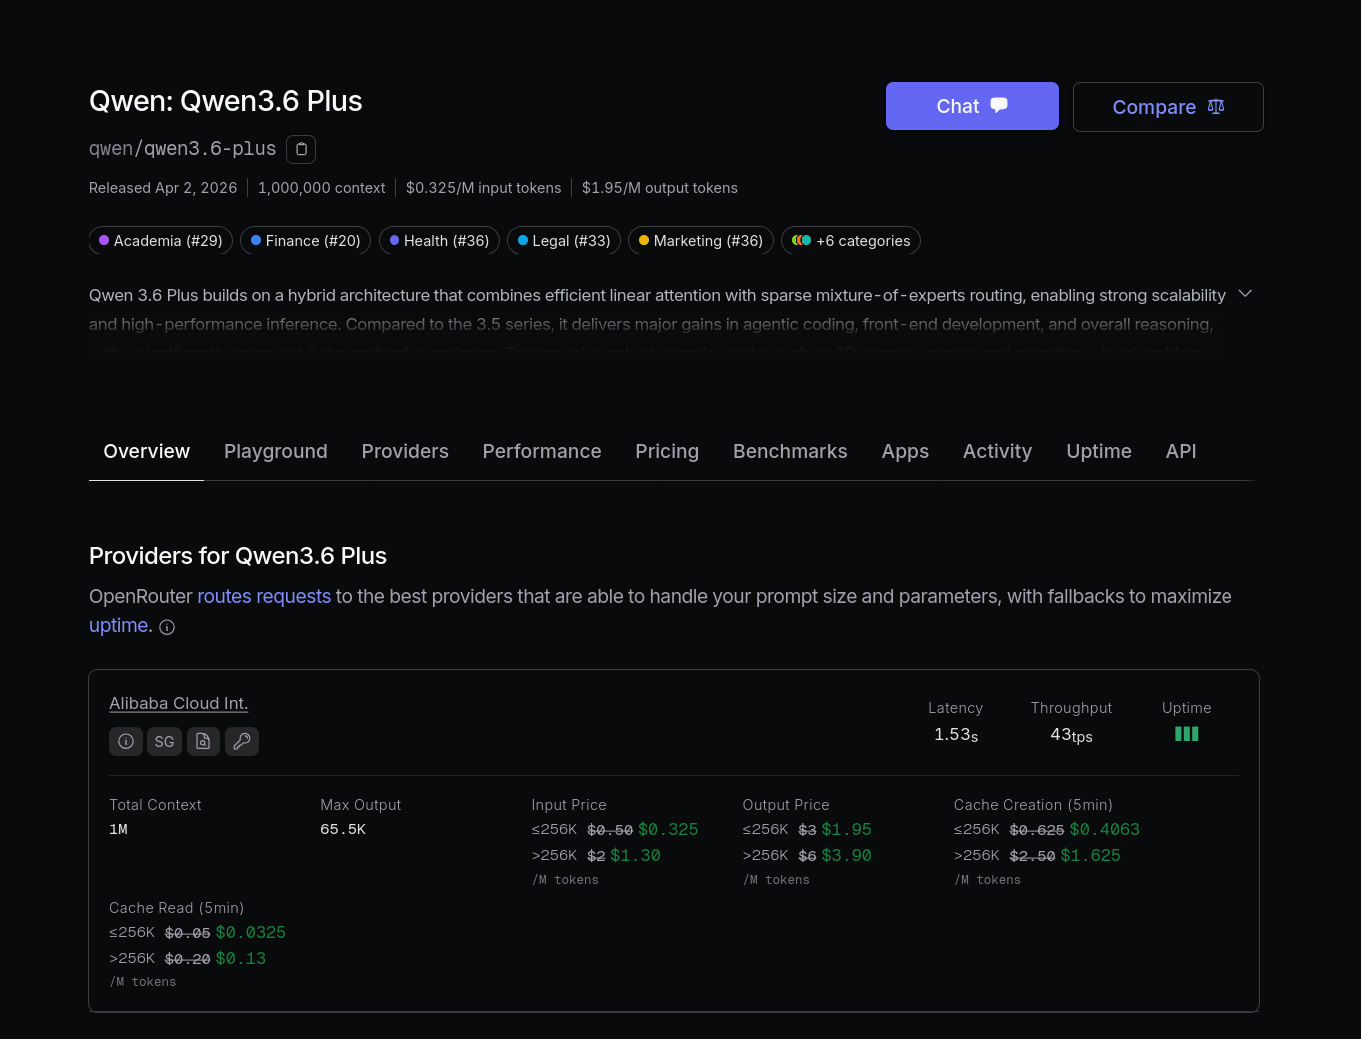Switch to the Activity tab

[x=997, y=451]
